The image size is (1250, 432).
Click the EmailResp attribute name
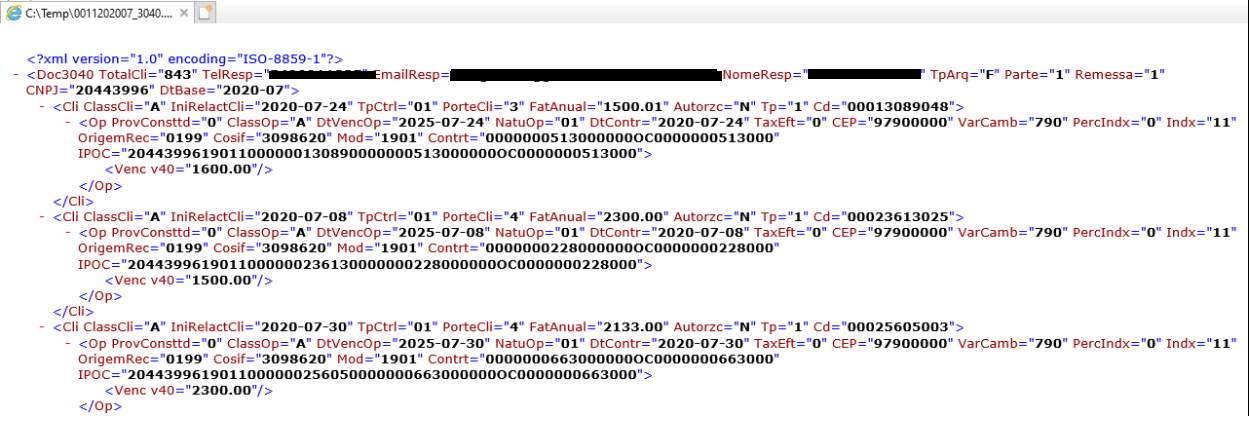tap(409, 75)
